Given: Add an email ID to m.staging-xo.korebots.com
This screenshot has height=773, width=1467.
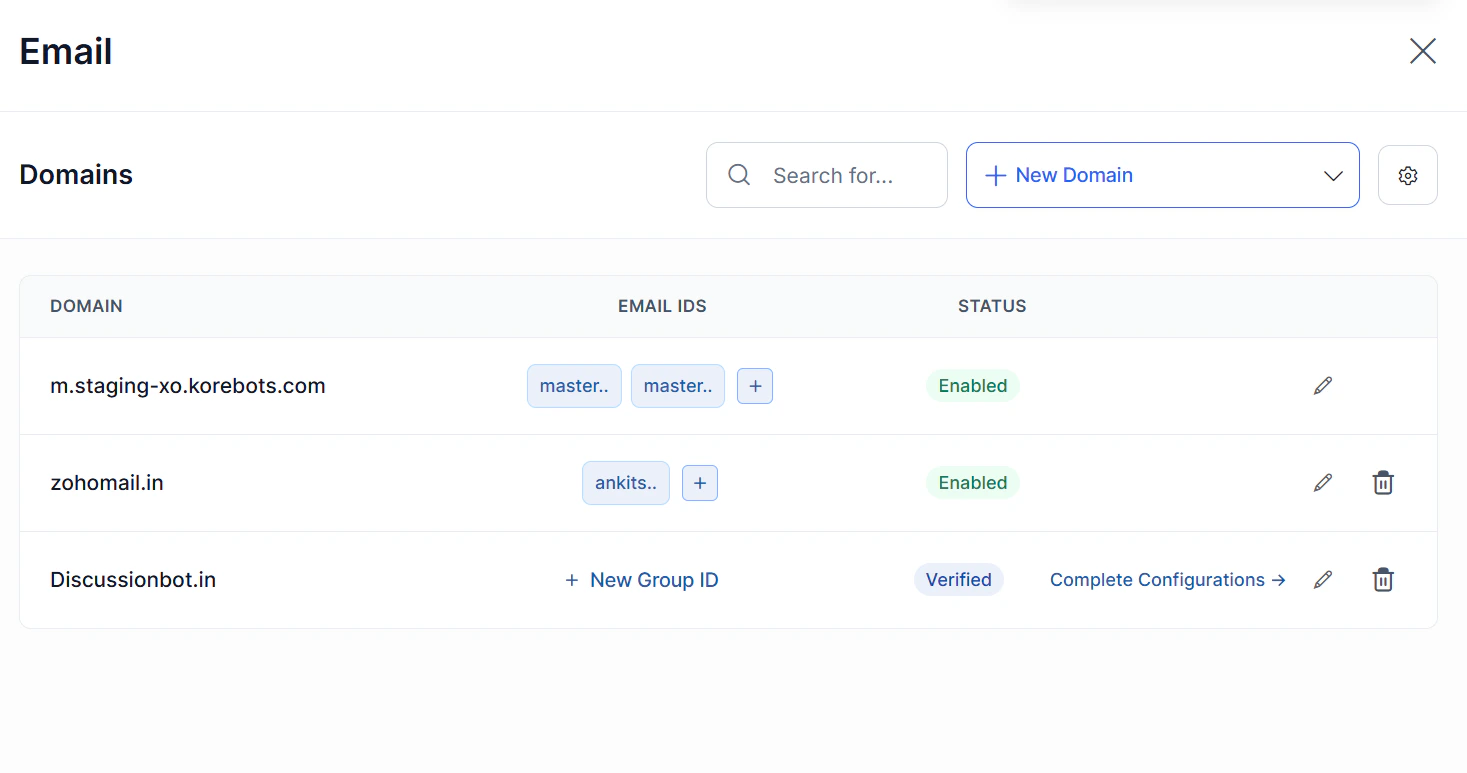Looking at the screenshot, I should (755, 386).
